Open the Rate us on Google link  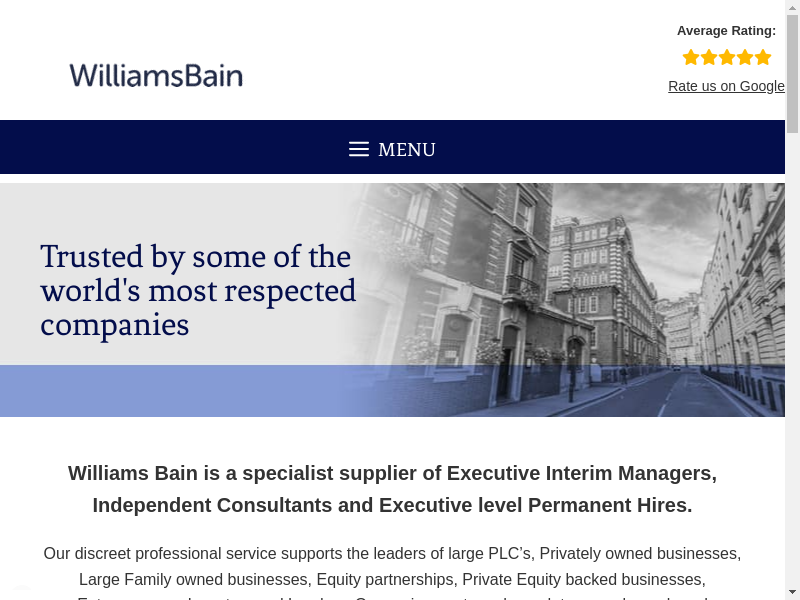[726, 86]
